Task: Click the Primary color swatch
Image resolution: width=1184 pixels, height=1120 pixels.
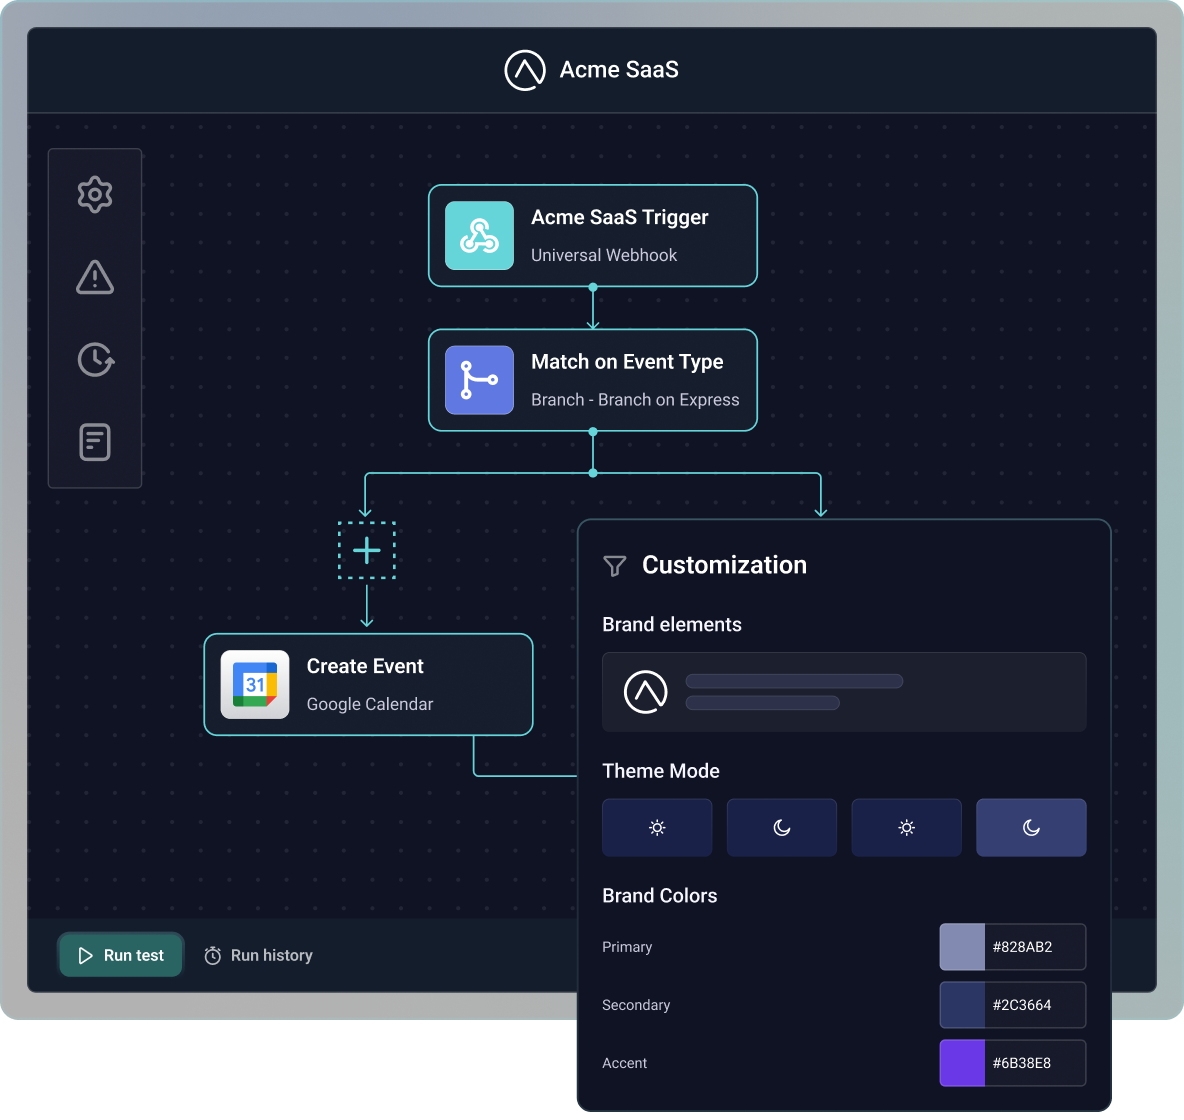Action: 962,947
